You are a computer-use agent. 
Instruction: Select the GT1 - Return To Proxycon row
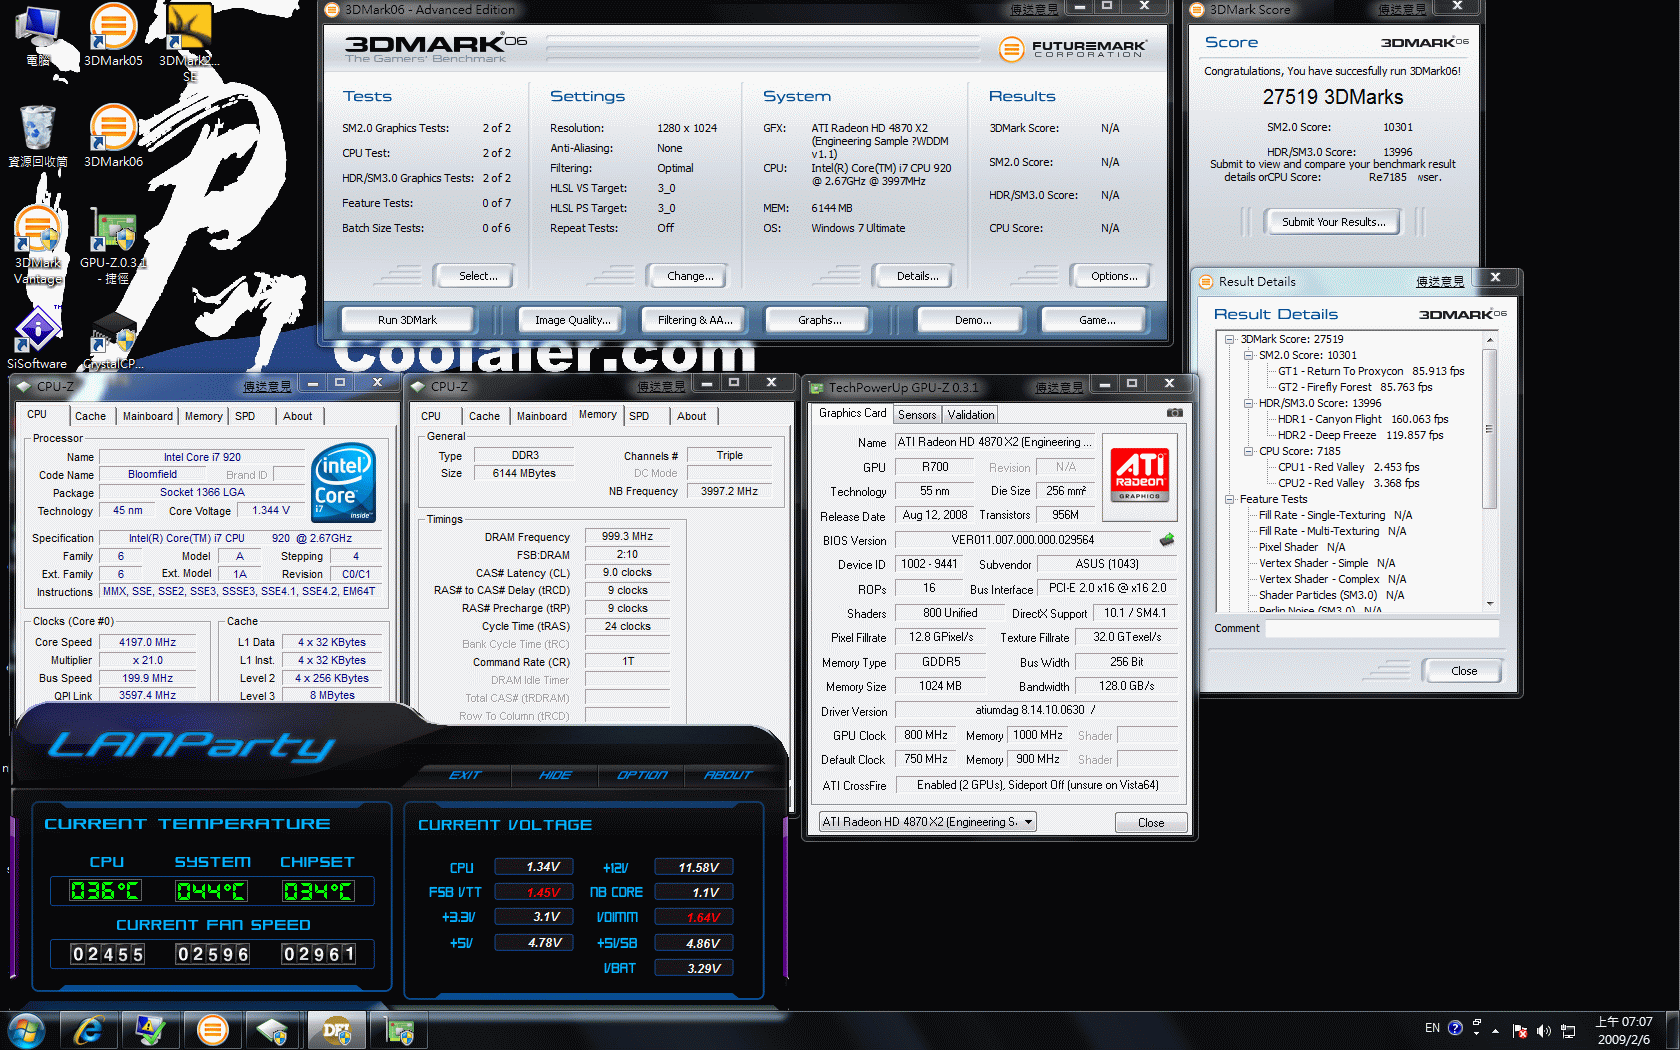tap(1370, 371)
